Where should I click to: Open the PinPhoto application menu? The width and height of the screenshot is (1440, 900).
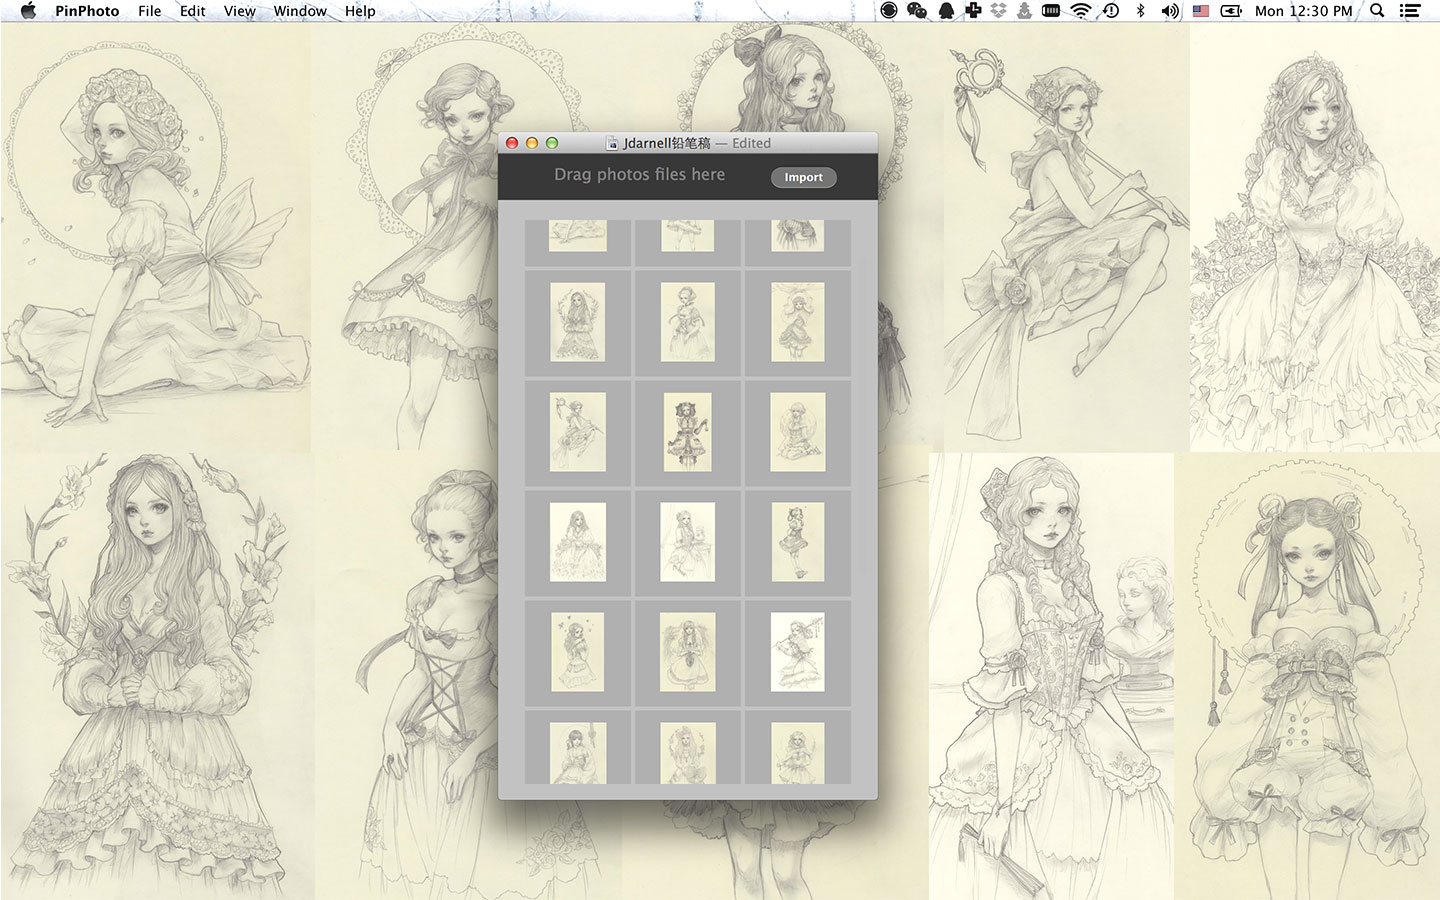pos(87,11)
